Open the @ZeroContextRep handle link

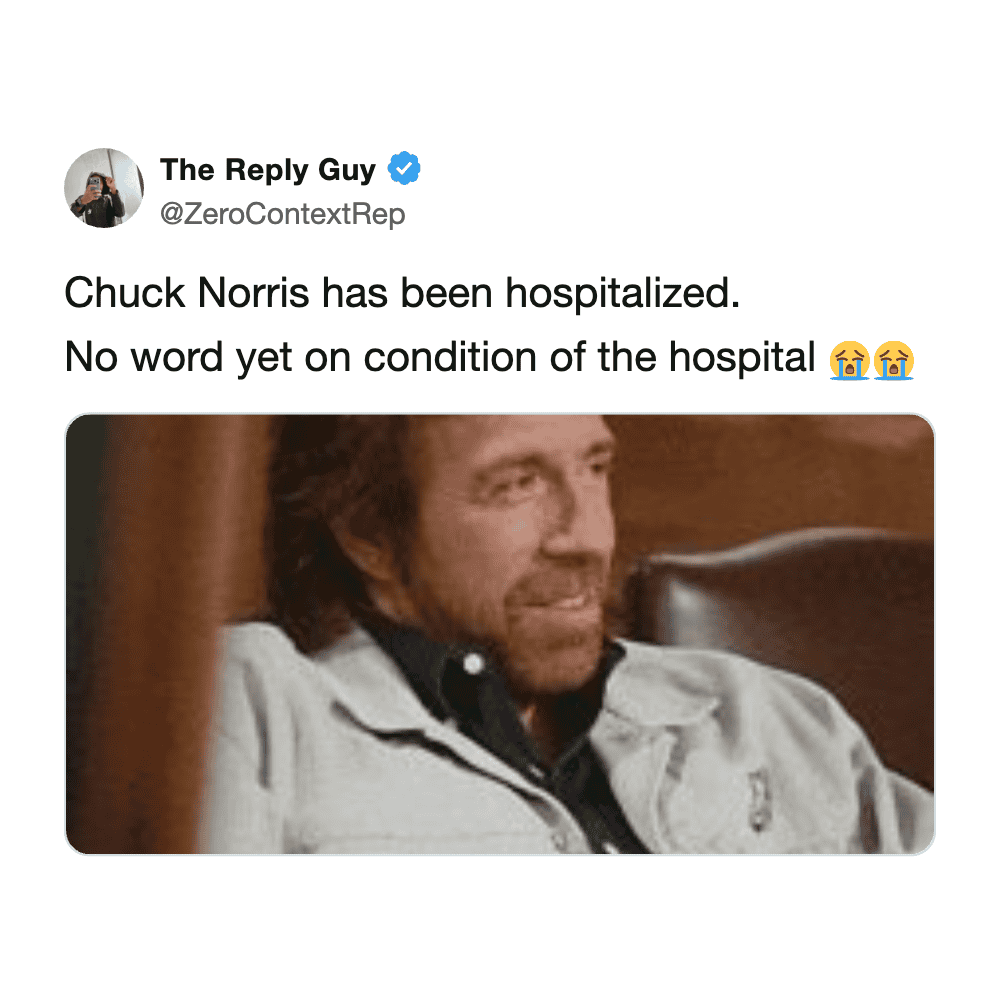[x=283, y=214]
